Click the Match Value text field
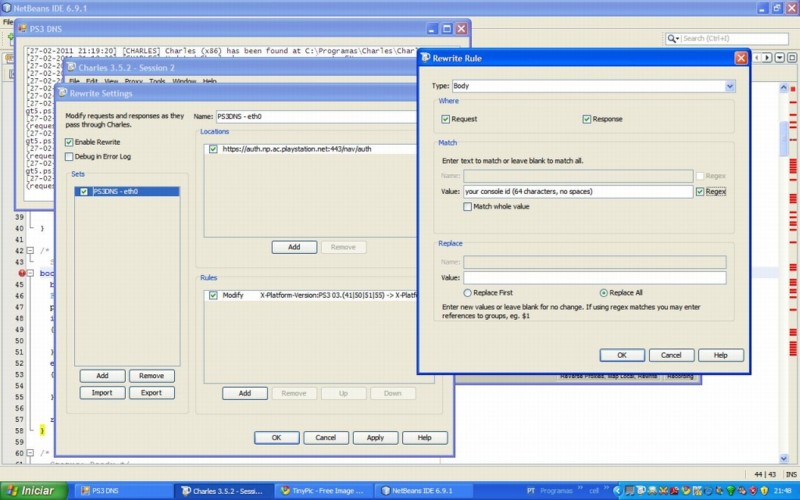The height and width of the screenshot is (500, 800). (577, 190)
